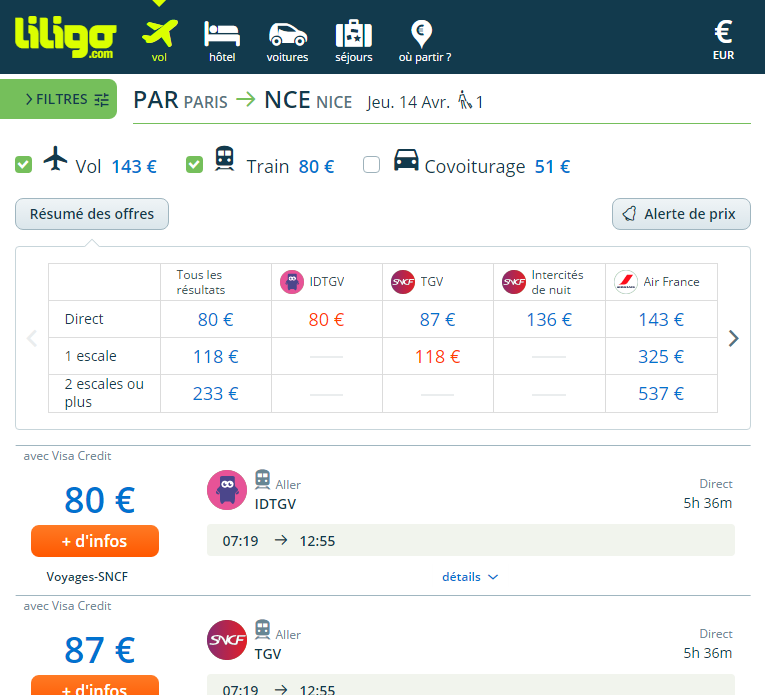Click the Covoiturage car mode icon
Viewport: 765px width, 695px height.
point(406,160)
